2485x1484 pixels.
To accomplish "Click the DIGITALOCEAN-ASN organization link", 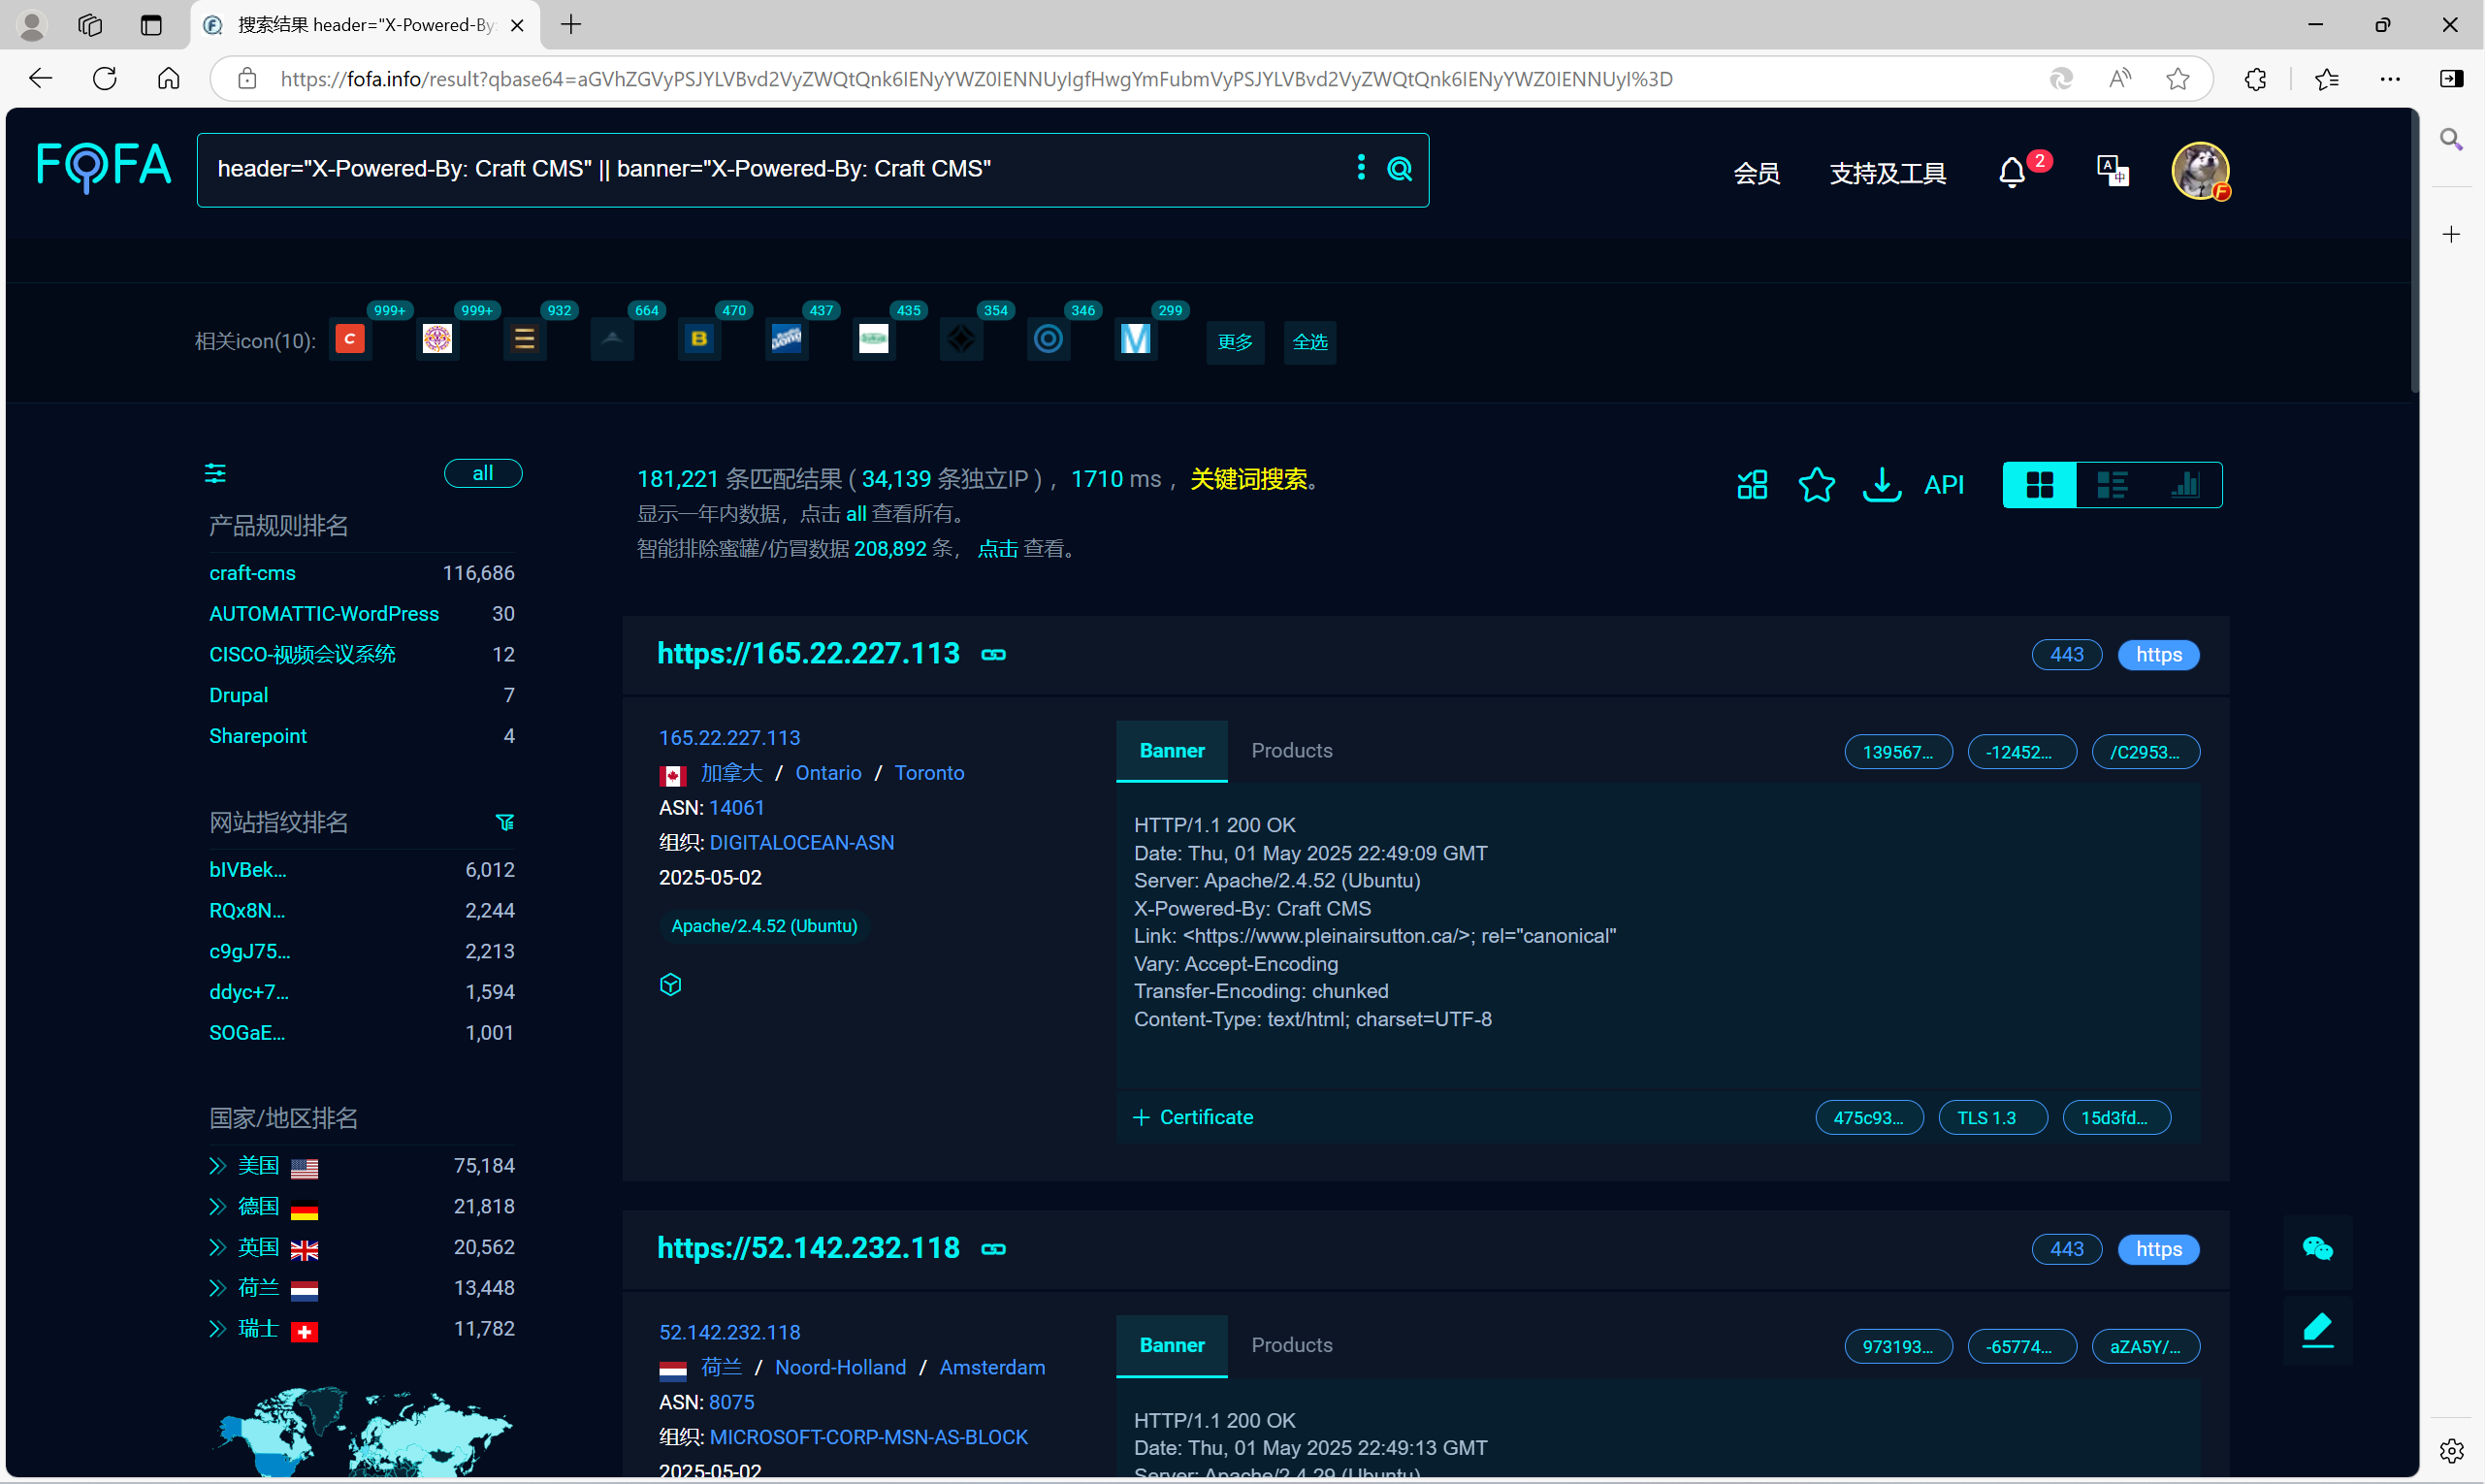I will 802,843.
